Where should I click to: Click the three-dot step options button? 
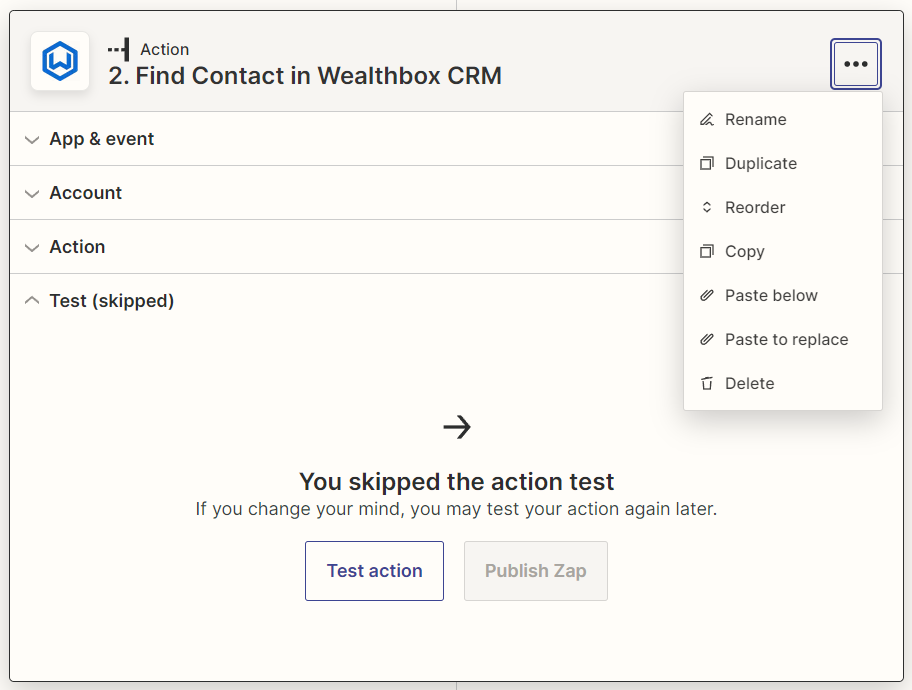[855, 64]
